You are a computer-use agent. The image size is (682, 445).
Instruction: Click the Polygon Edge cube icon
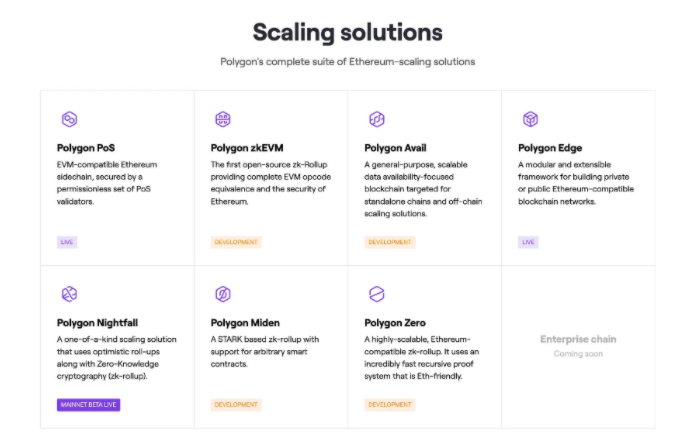(530, 119)
